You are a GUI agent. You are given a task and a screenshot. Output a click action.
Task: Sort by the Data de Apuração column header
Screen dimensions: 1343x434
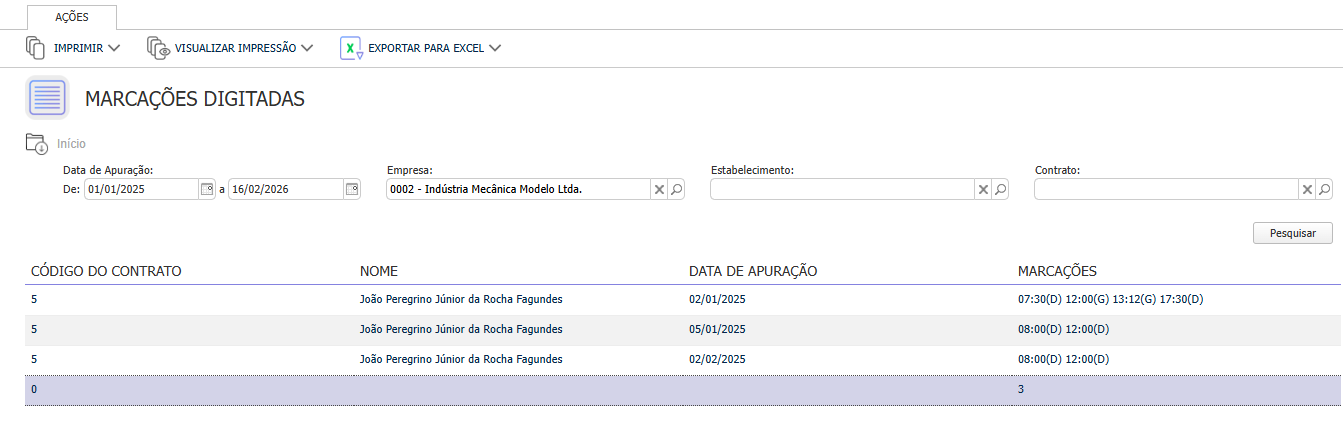(753, 271)
